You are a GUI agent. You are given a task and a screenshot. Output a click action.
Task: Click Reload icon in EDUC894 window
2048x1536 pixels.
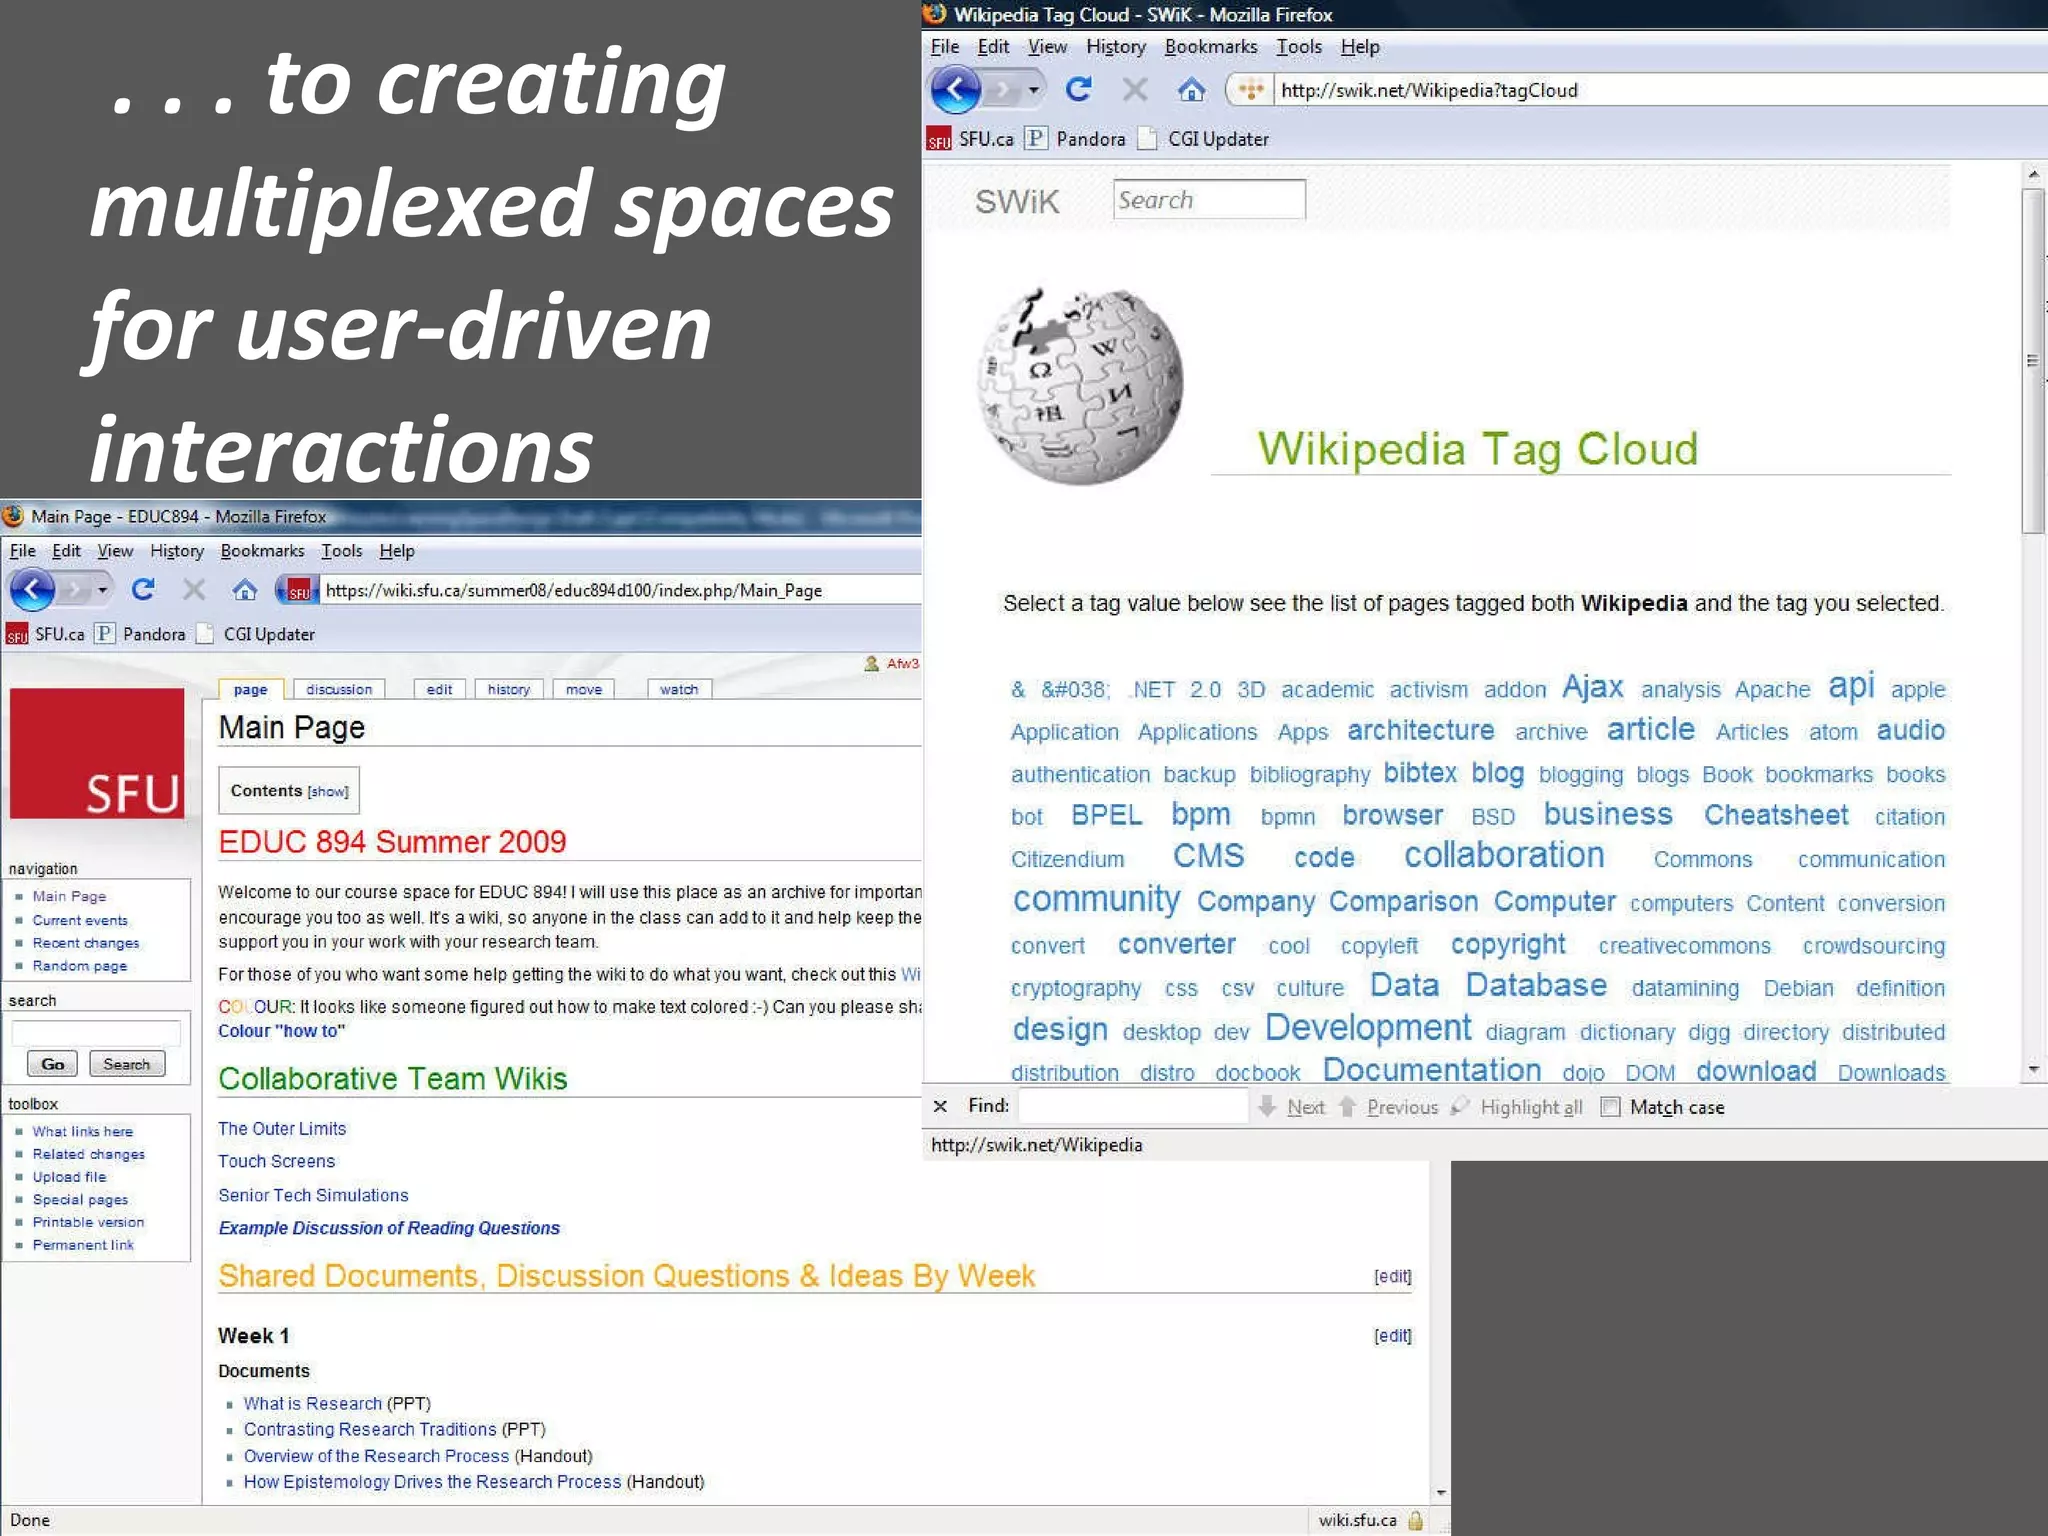(143, 590)
